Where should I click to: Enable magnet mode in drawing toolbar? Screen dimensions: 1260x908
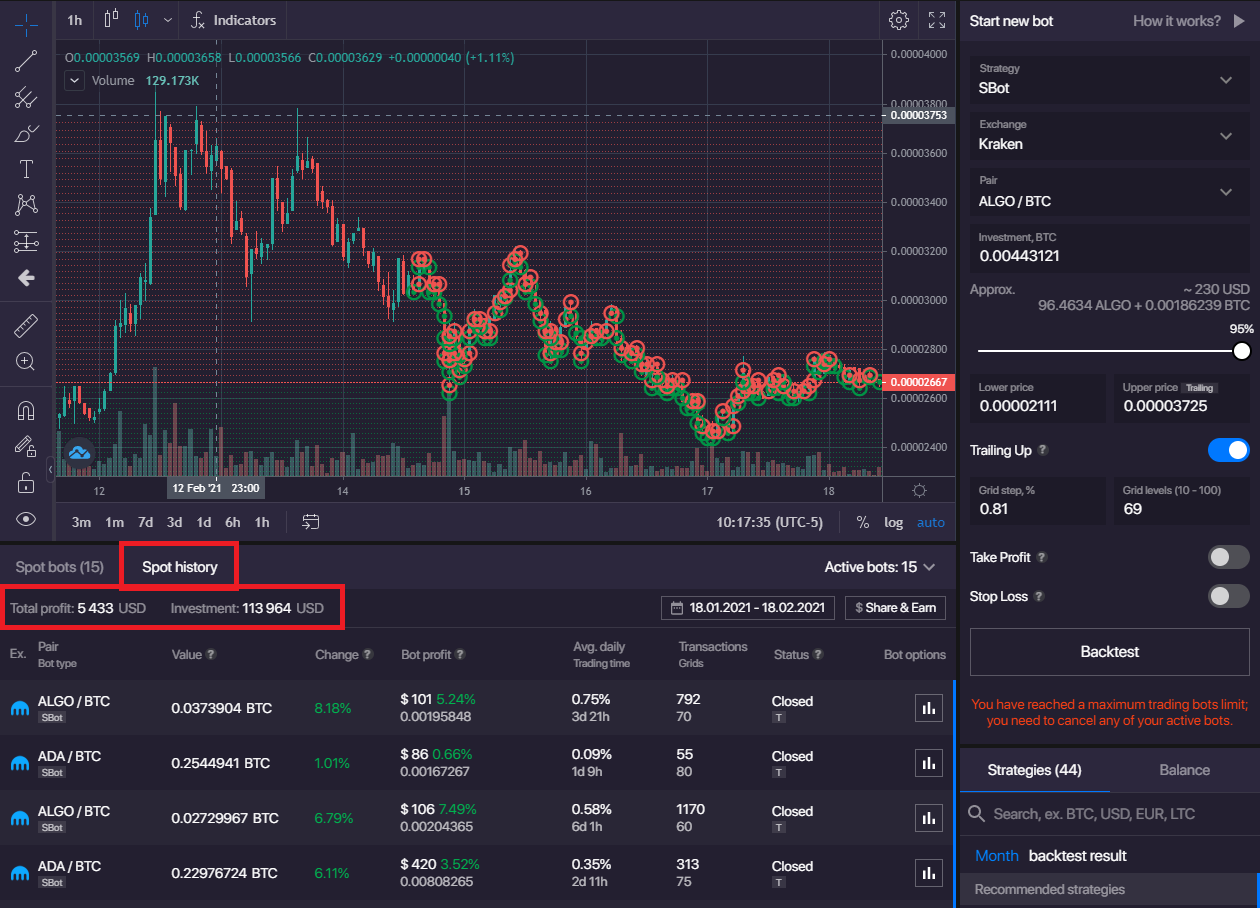(26, 410)
